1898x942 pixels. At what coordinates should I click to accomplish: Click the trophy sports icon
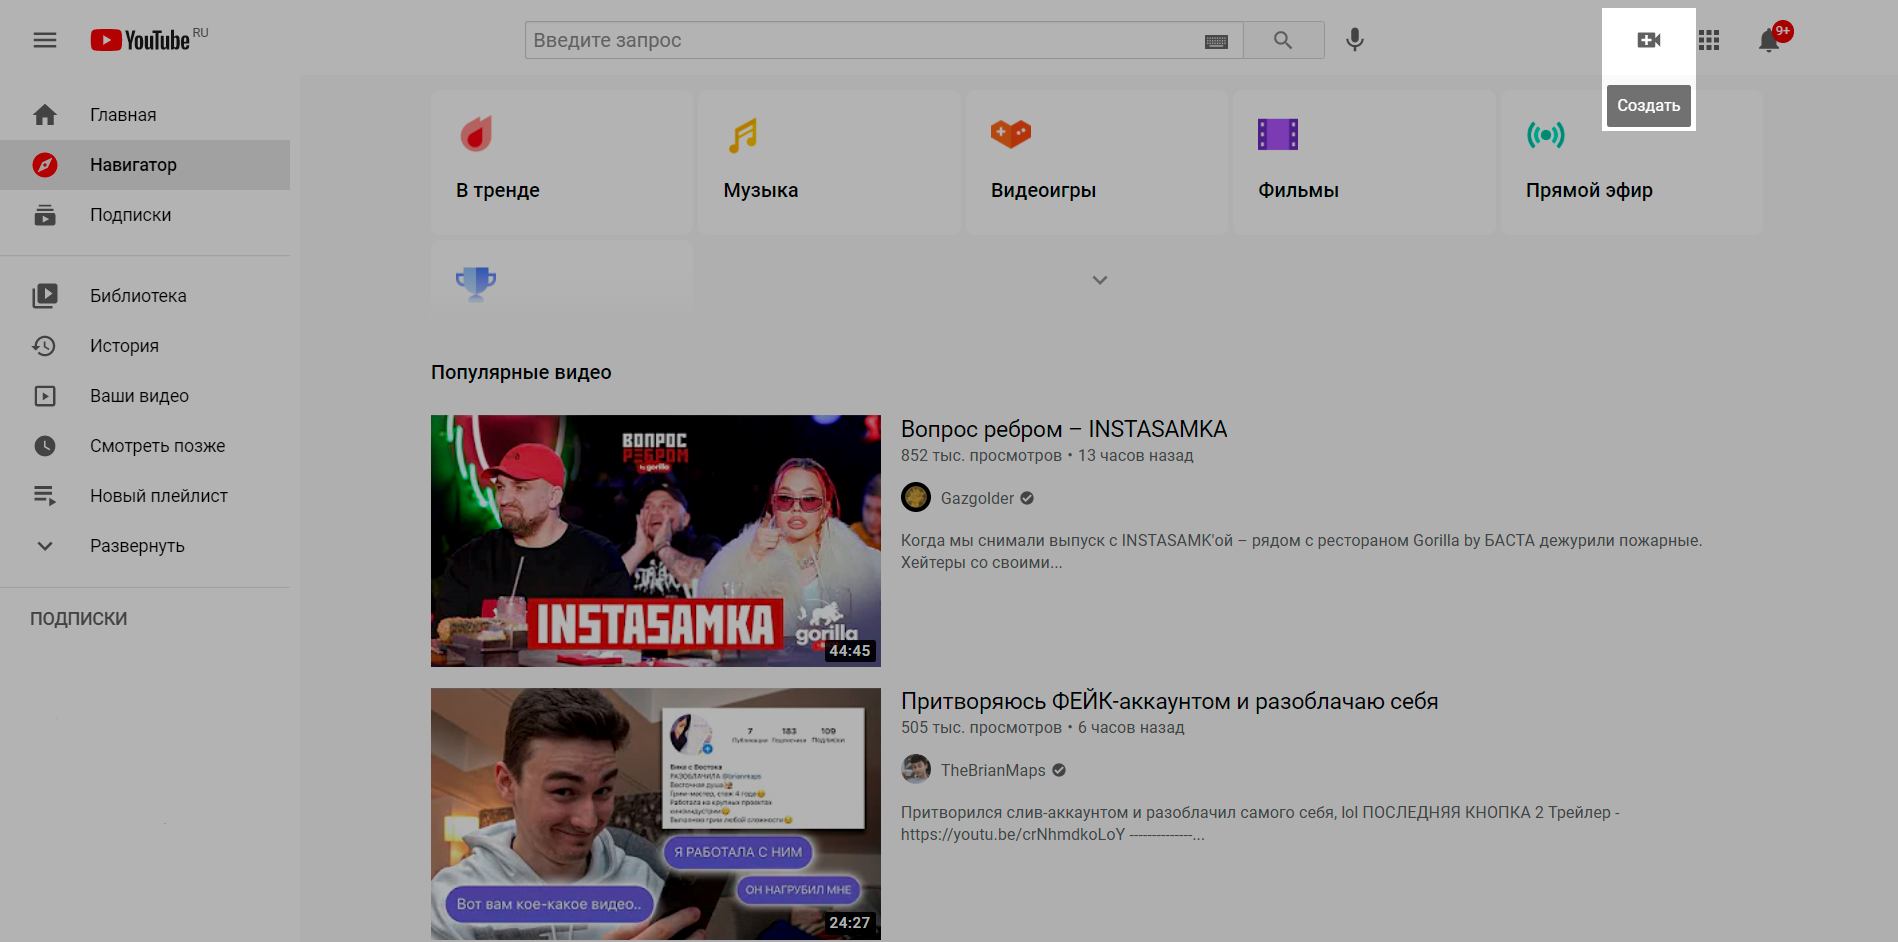pos(476,283)
